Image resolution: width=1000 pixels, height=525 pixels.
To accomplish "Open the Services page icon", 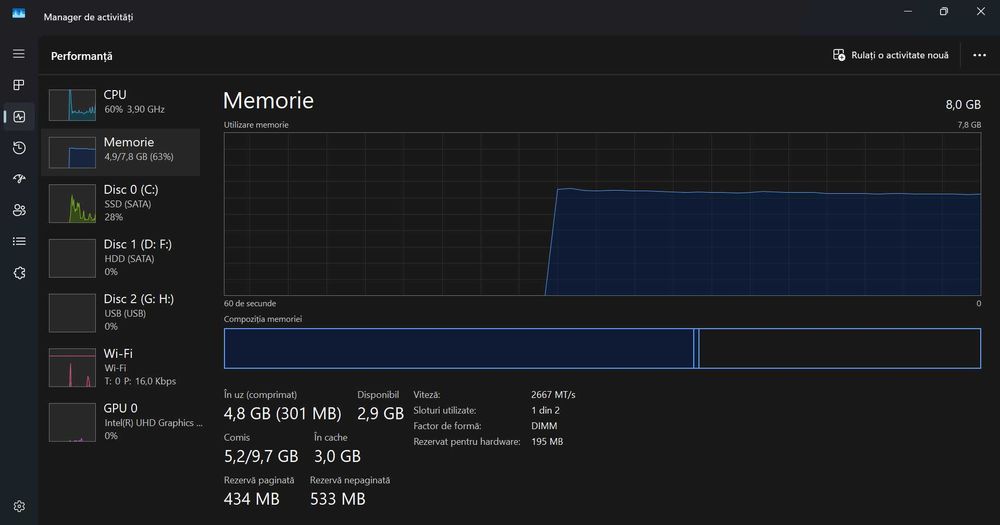I will coord(19,273).
